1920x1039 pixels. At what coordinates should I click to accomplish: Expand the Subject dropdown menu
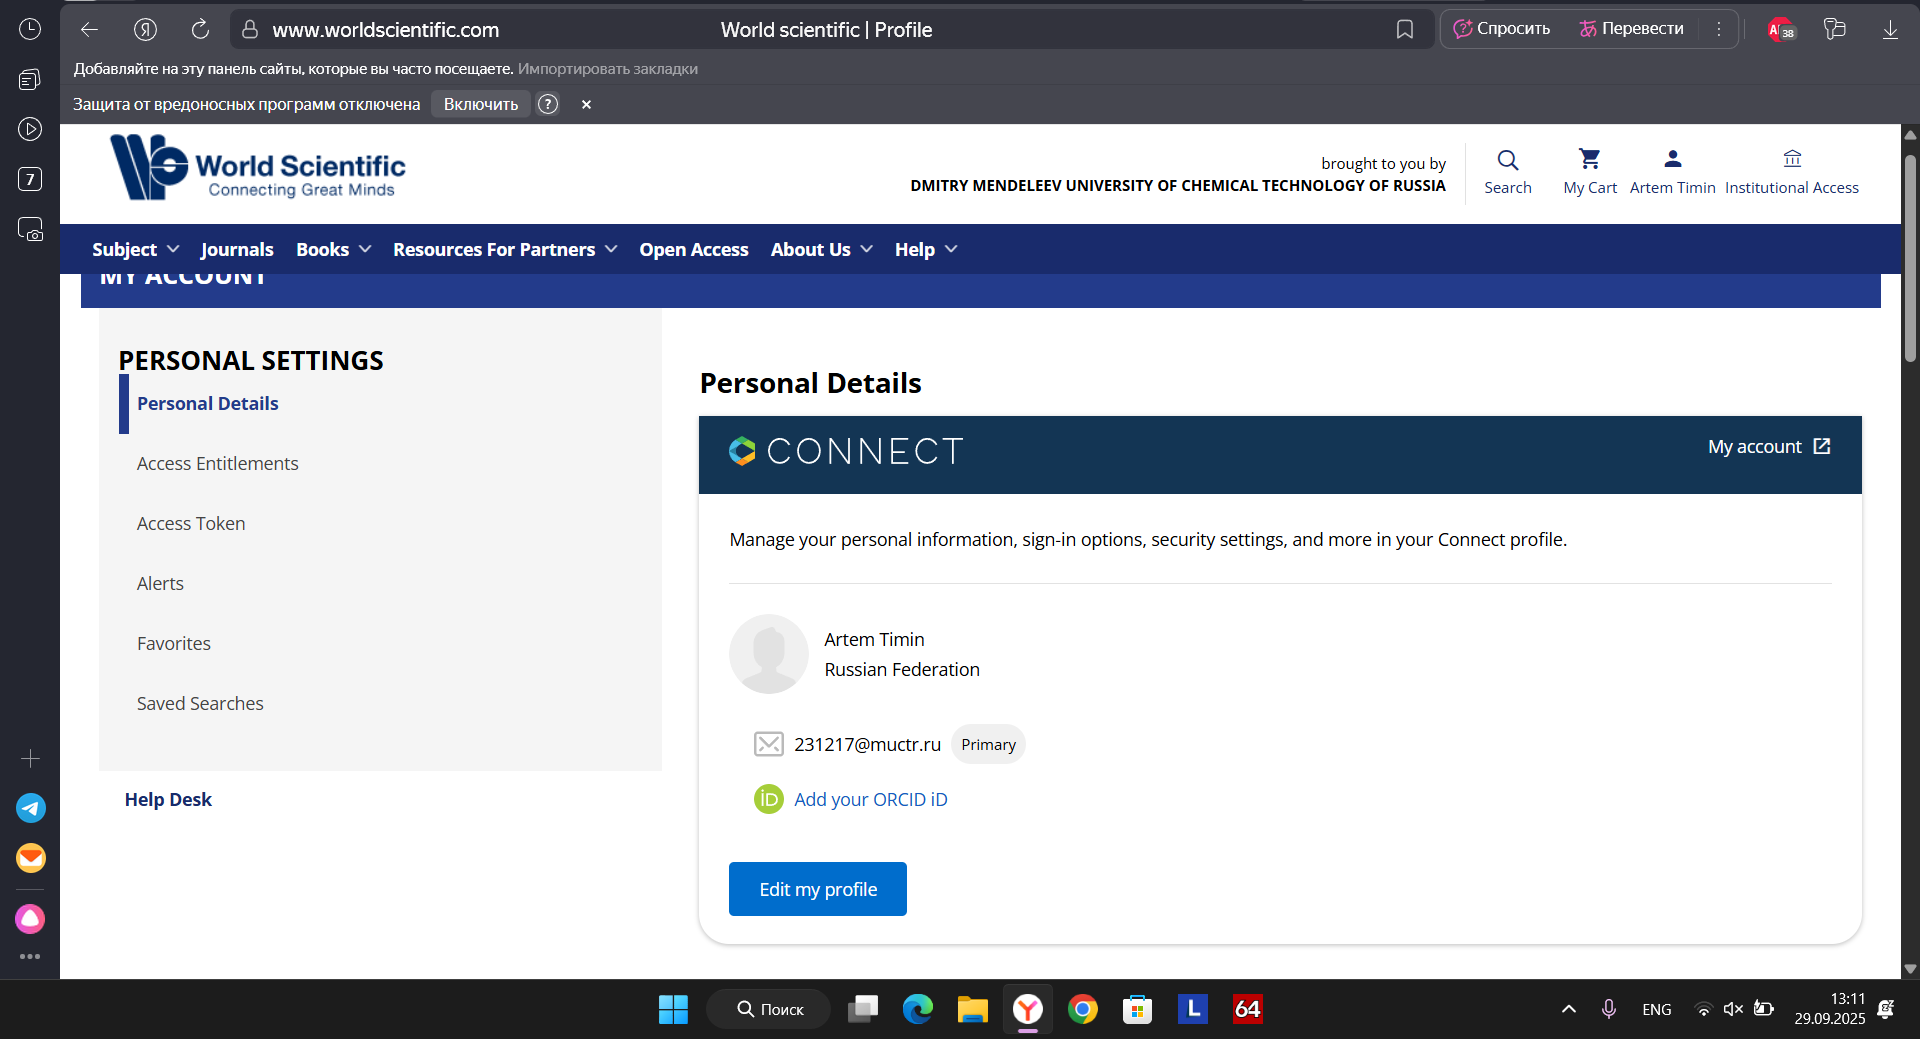(x=135, y=249)
